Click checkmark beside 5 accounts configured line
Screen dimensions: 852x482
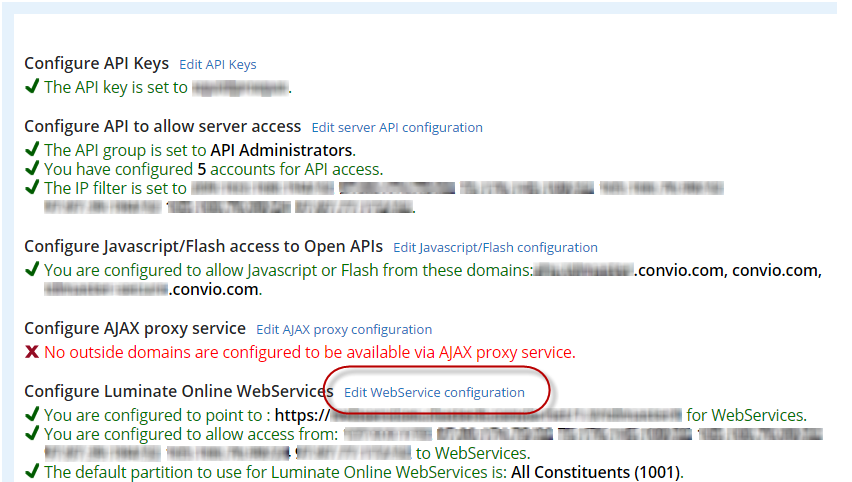click(32, 169)
